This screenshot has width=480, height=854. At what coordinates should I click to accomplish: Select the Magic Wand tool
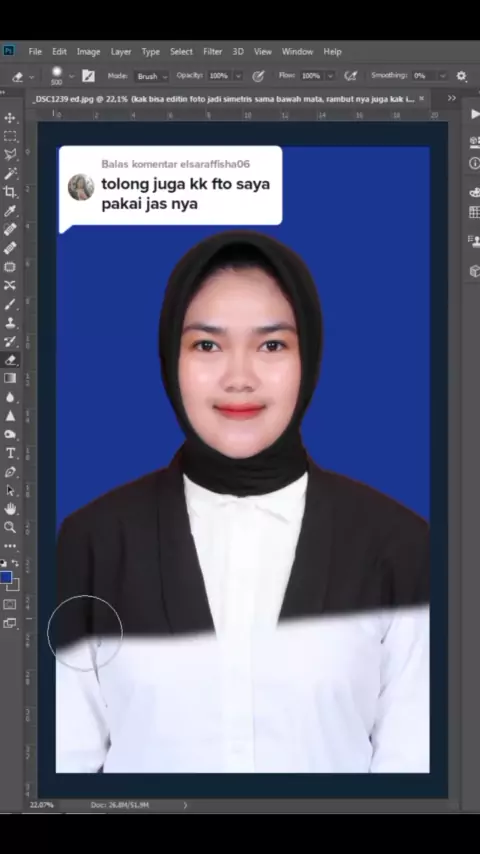[x=10, y=174]
